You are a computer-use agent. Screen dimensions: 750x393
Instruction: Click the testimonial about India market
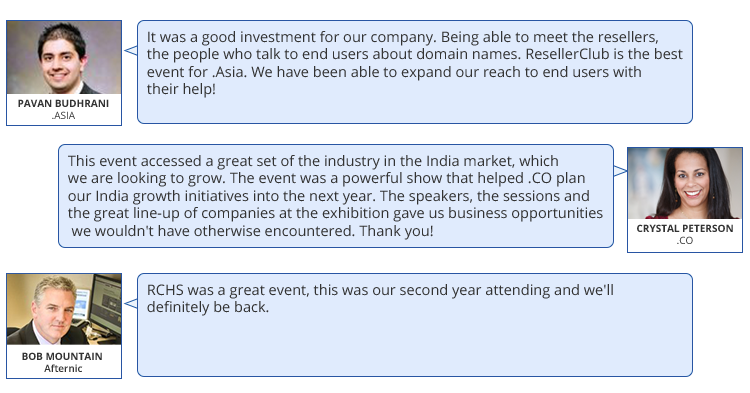[x=336, y=196]
